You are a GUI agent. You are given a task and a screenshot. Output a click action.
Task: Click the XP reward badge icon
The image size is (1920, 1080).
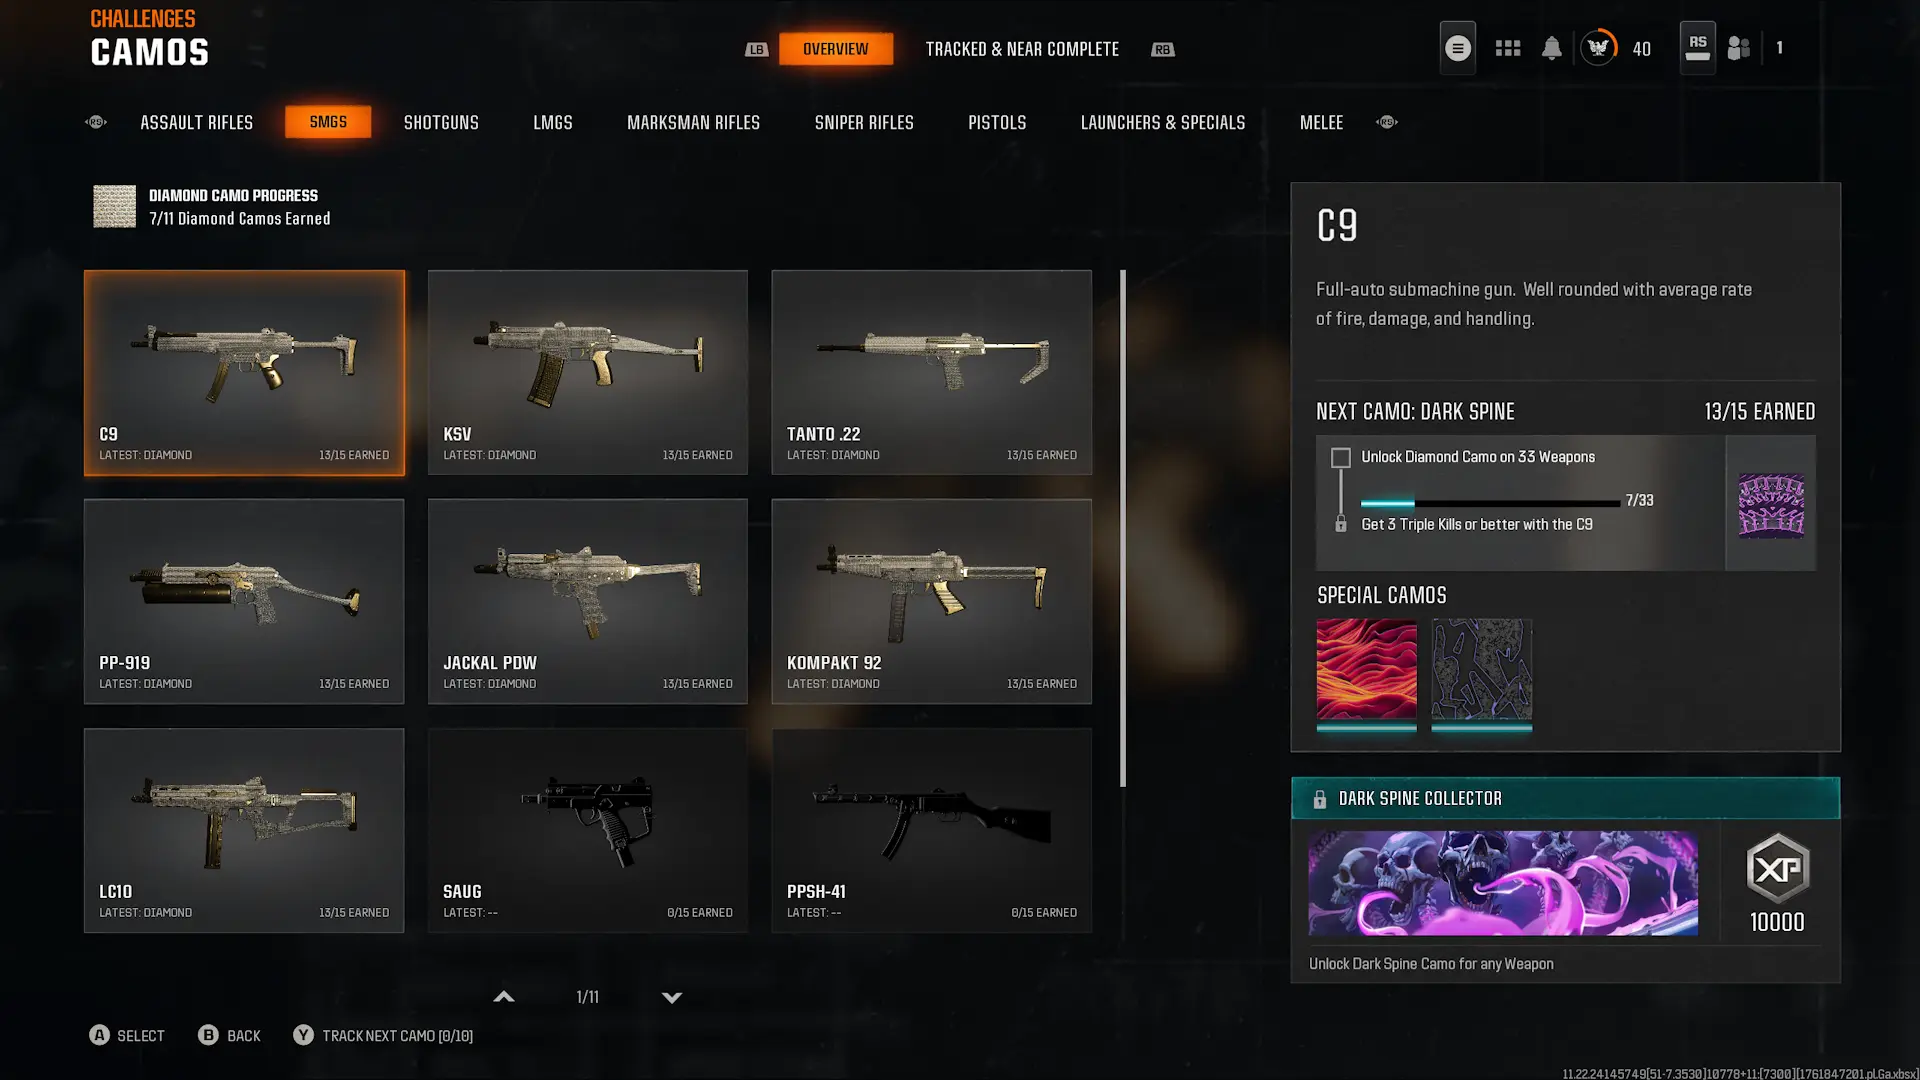[x=1777, y=868]
